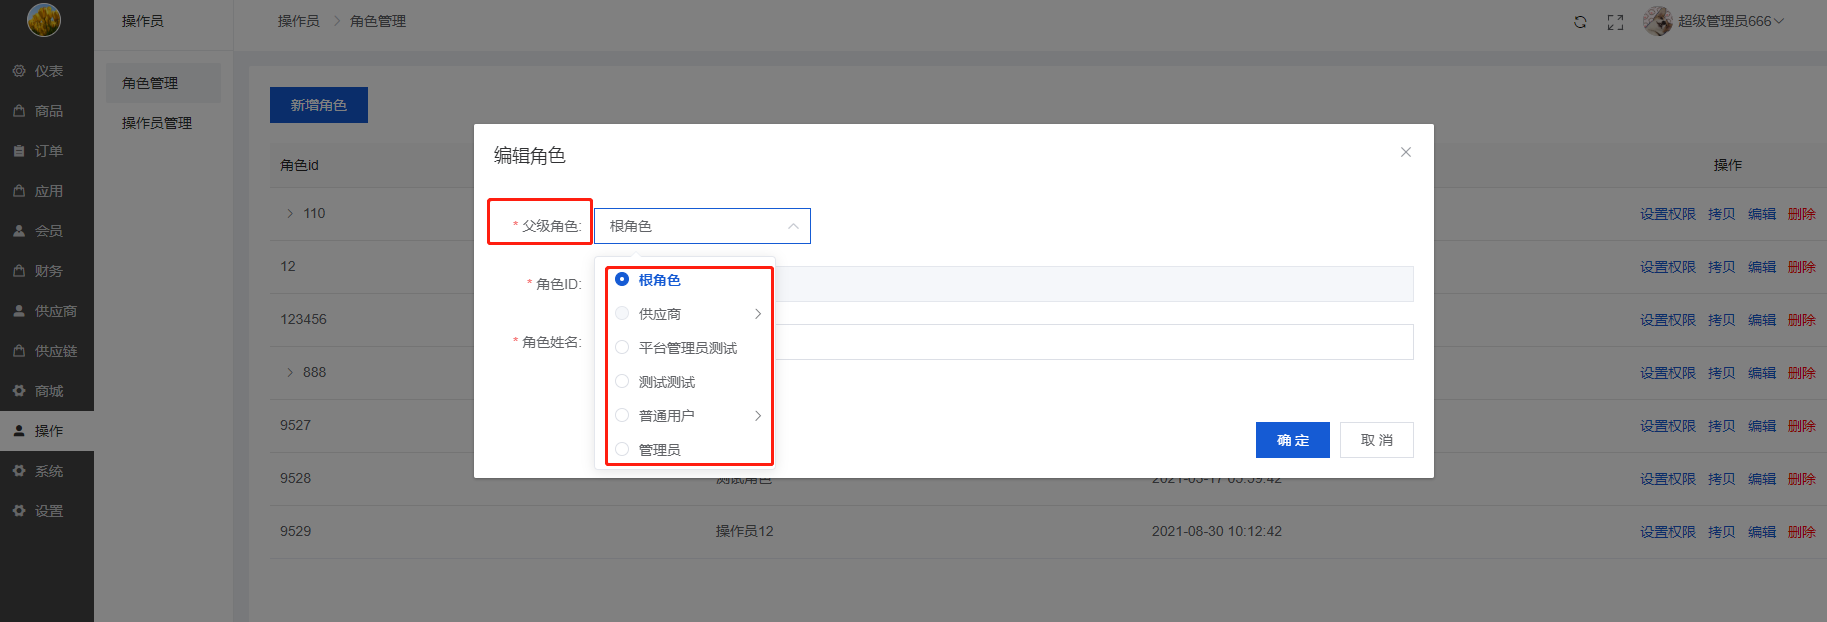This screenshot has height=622, width=1827.
Task: Click the 角色姓名 input field
Action: pos(1092,342)
